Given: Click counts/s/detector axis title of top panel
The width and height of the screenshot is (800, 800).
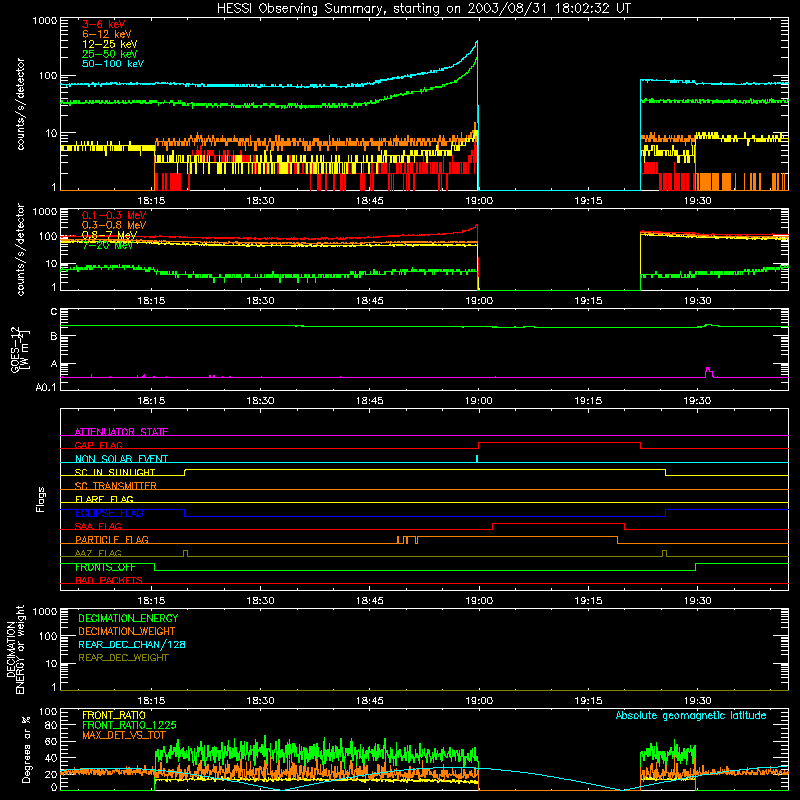Looking at the screenshot, I should point(20,104).
